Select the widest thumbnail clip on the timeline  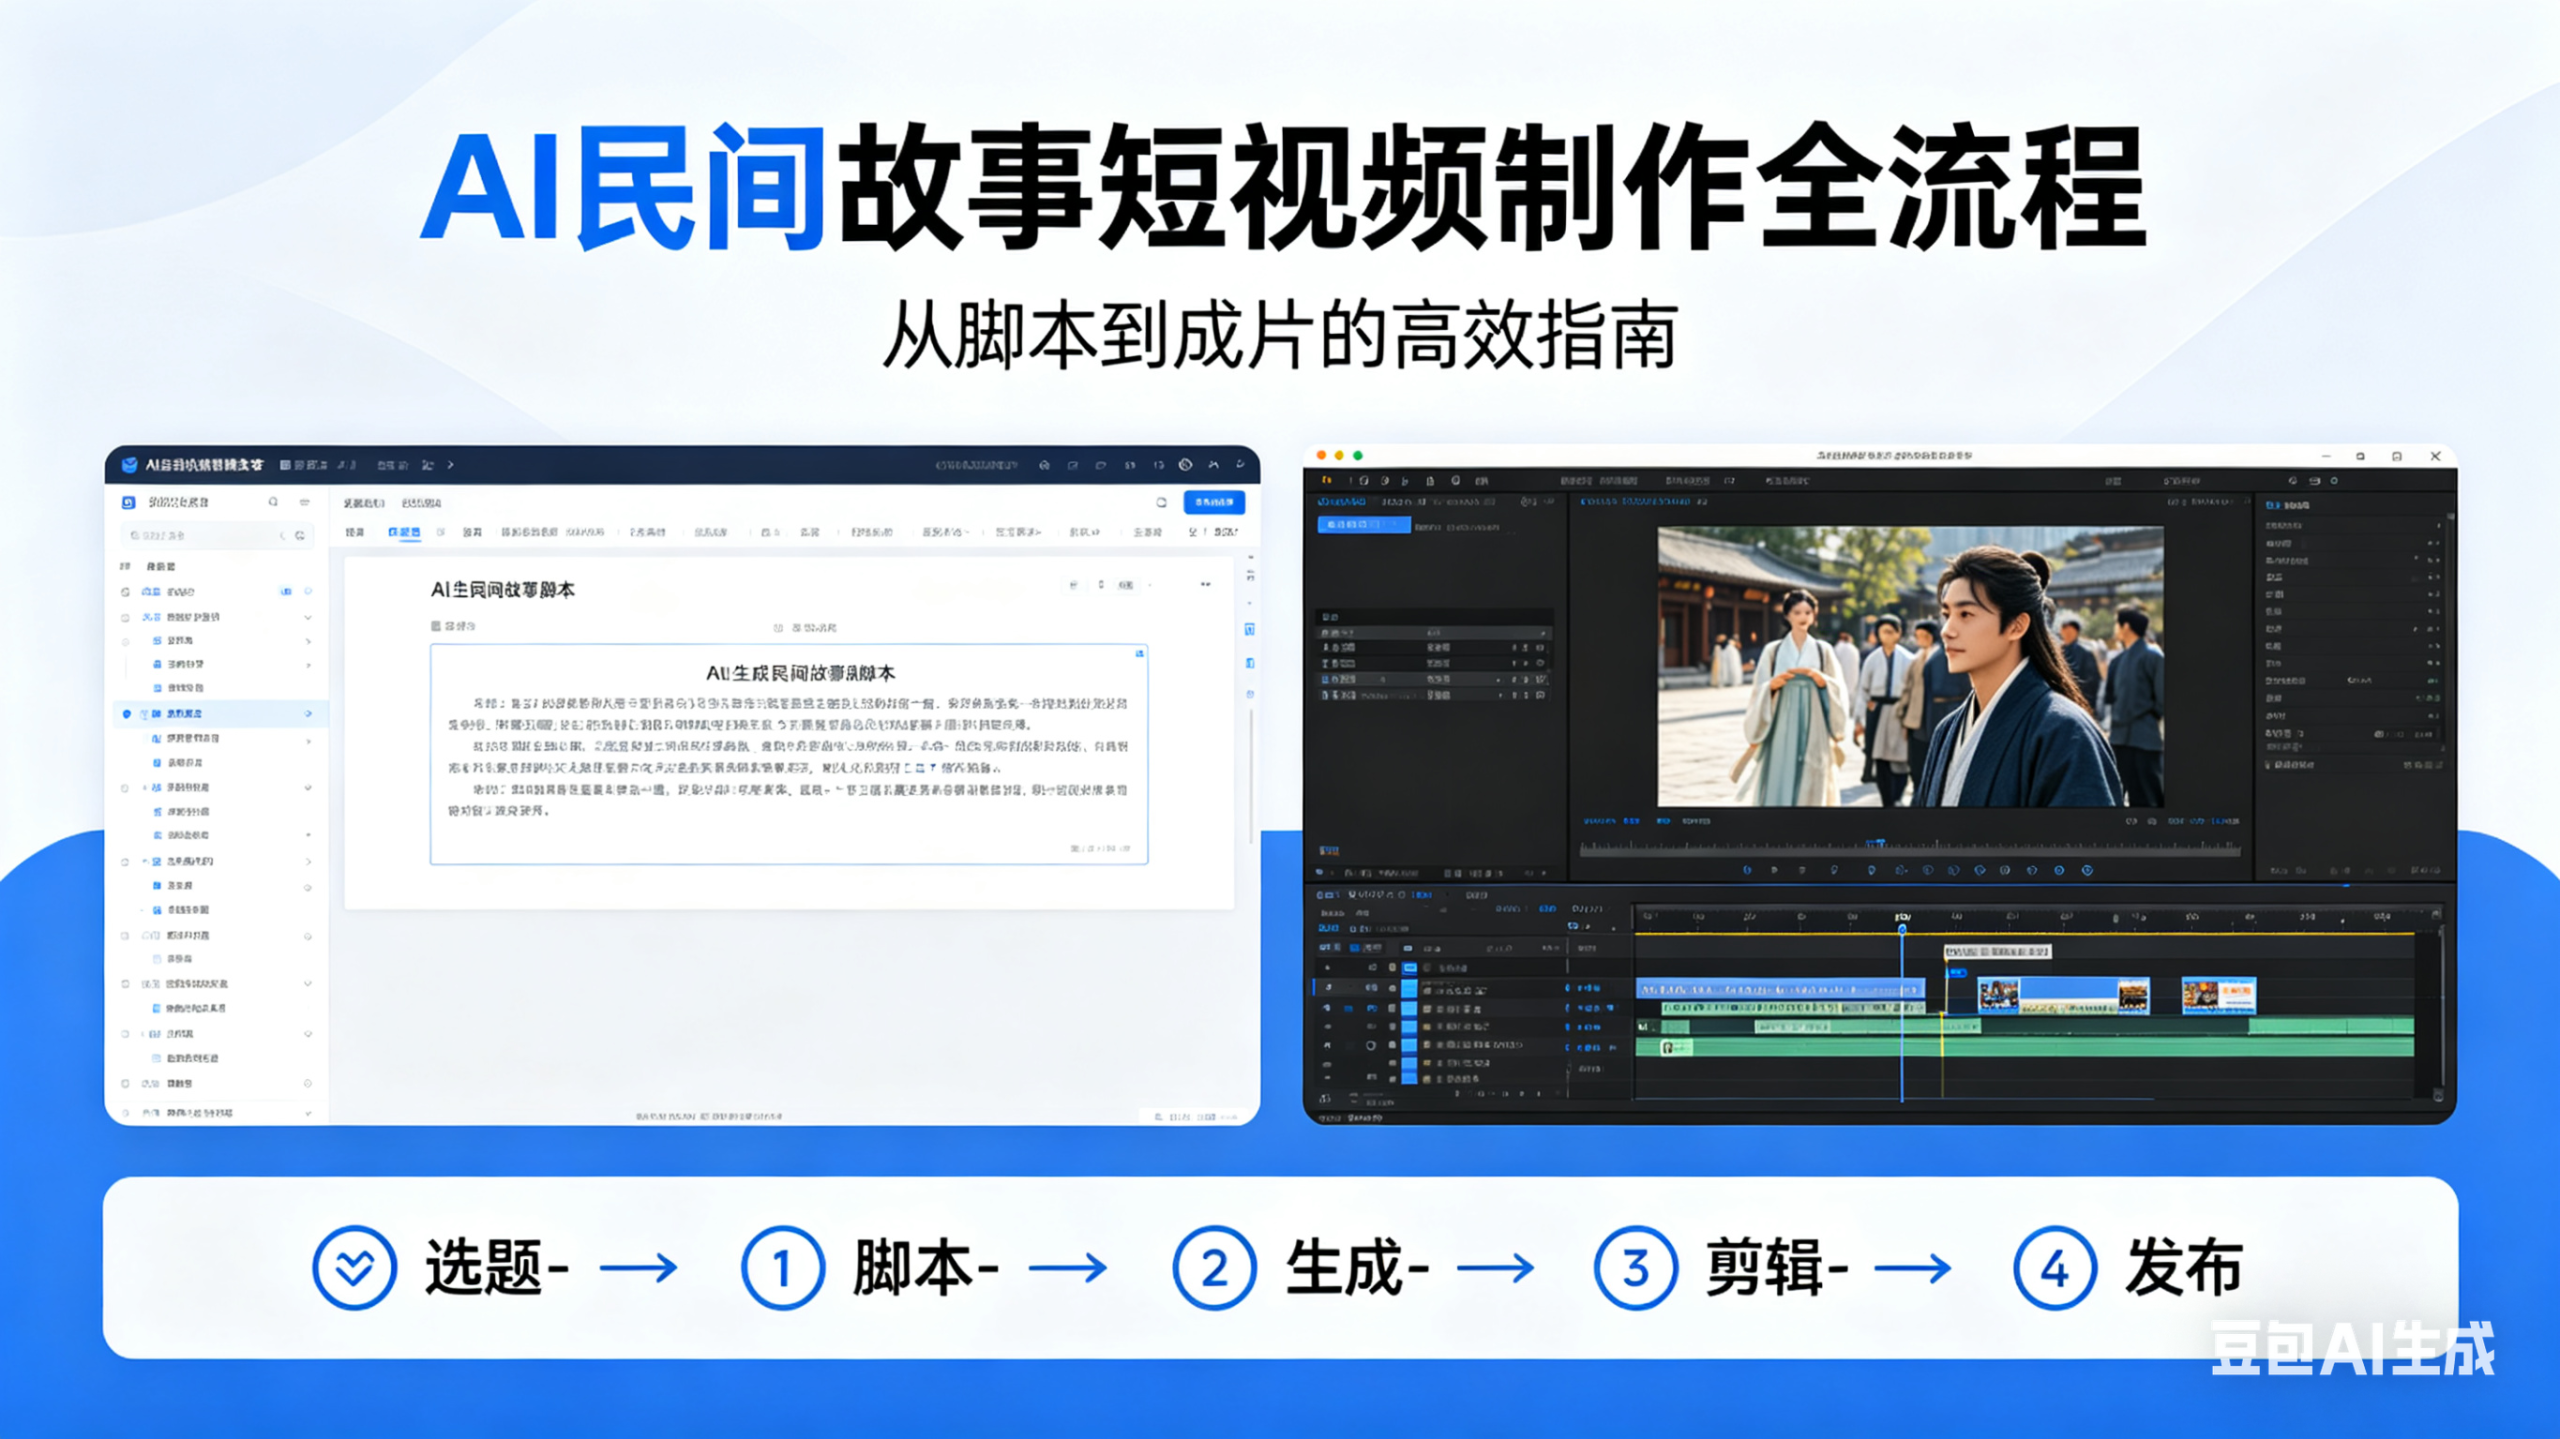[2064, 996]
